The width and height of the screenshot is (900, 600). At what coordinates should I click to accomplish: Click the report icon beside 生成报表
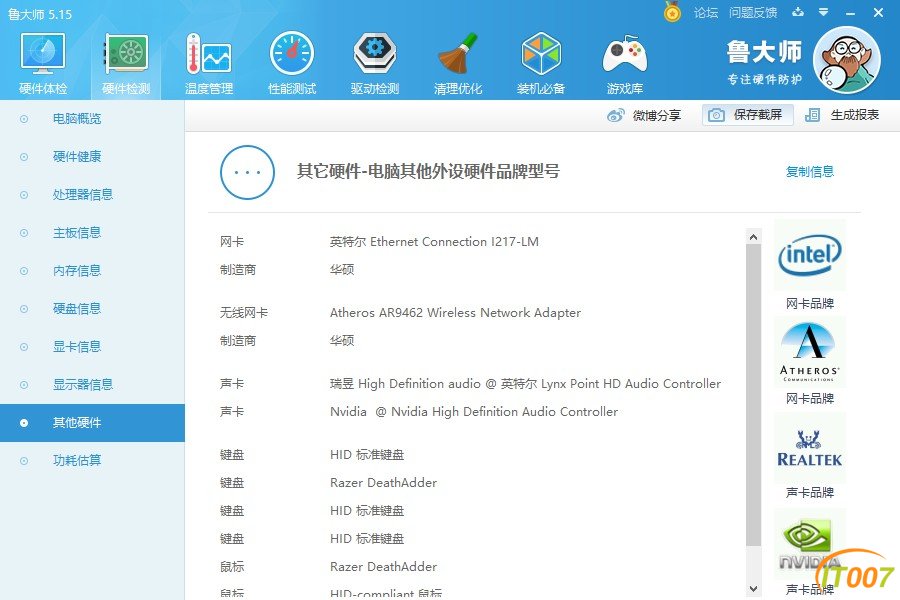(x=812, y=115)
